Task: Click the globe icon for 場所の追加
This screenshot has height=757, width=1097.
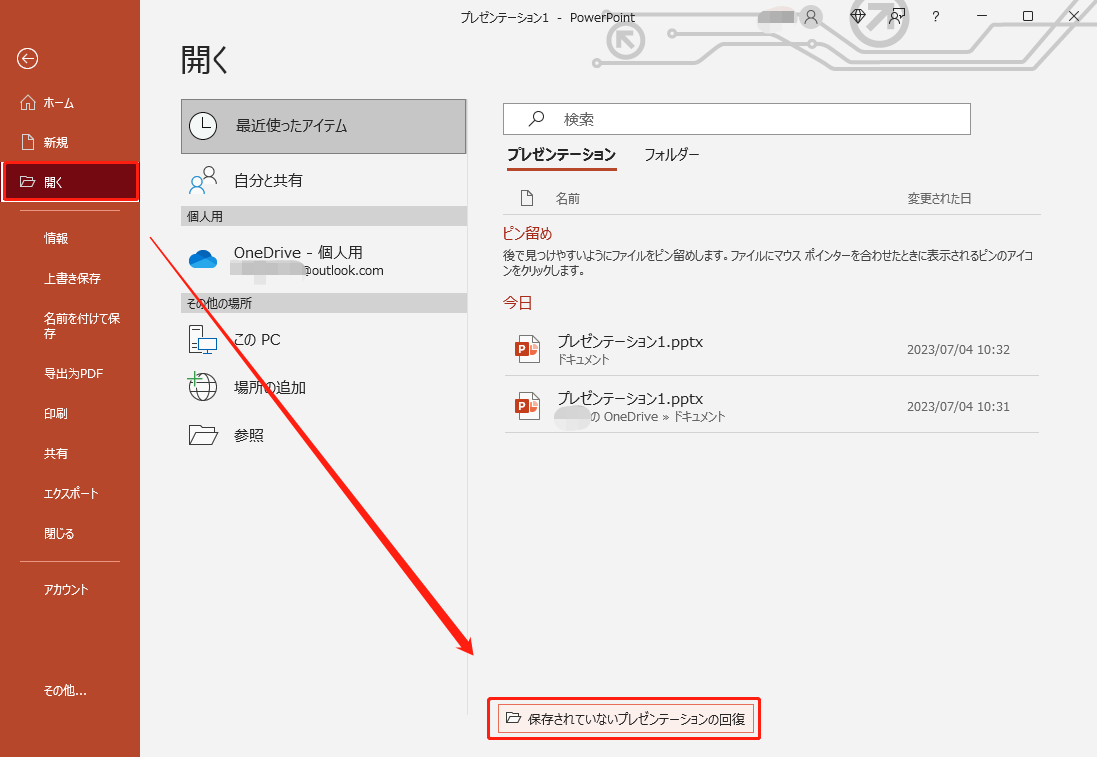Action: coord(202,386)
